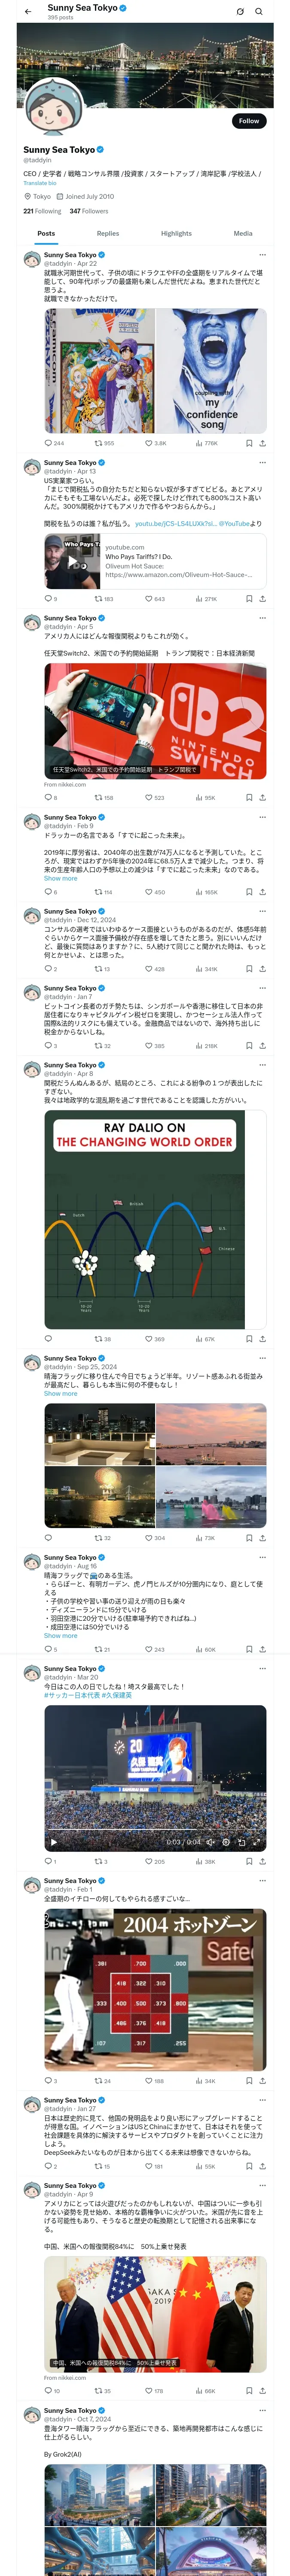Go back using the header arrow
This screenshot has width=290, height=2576.
28,12
